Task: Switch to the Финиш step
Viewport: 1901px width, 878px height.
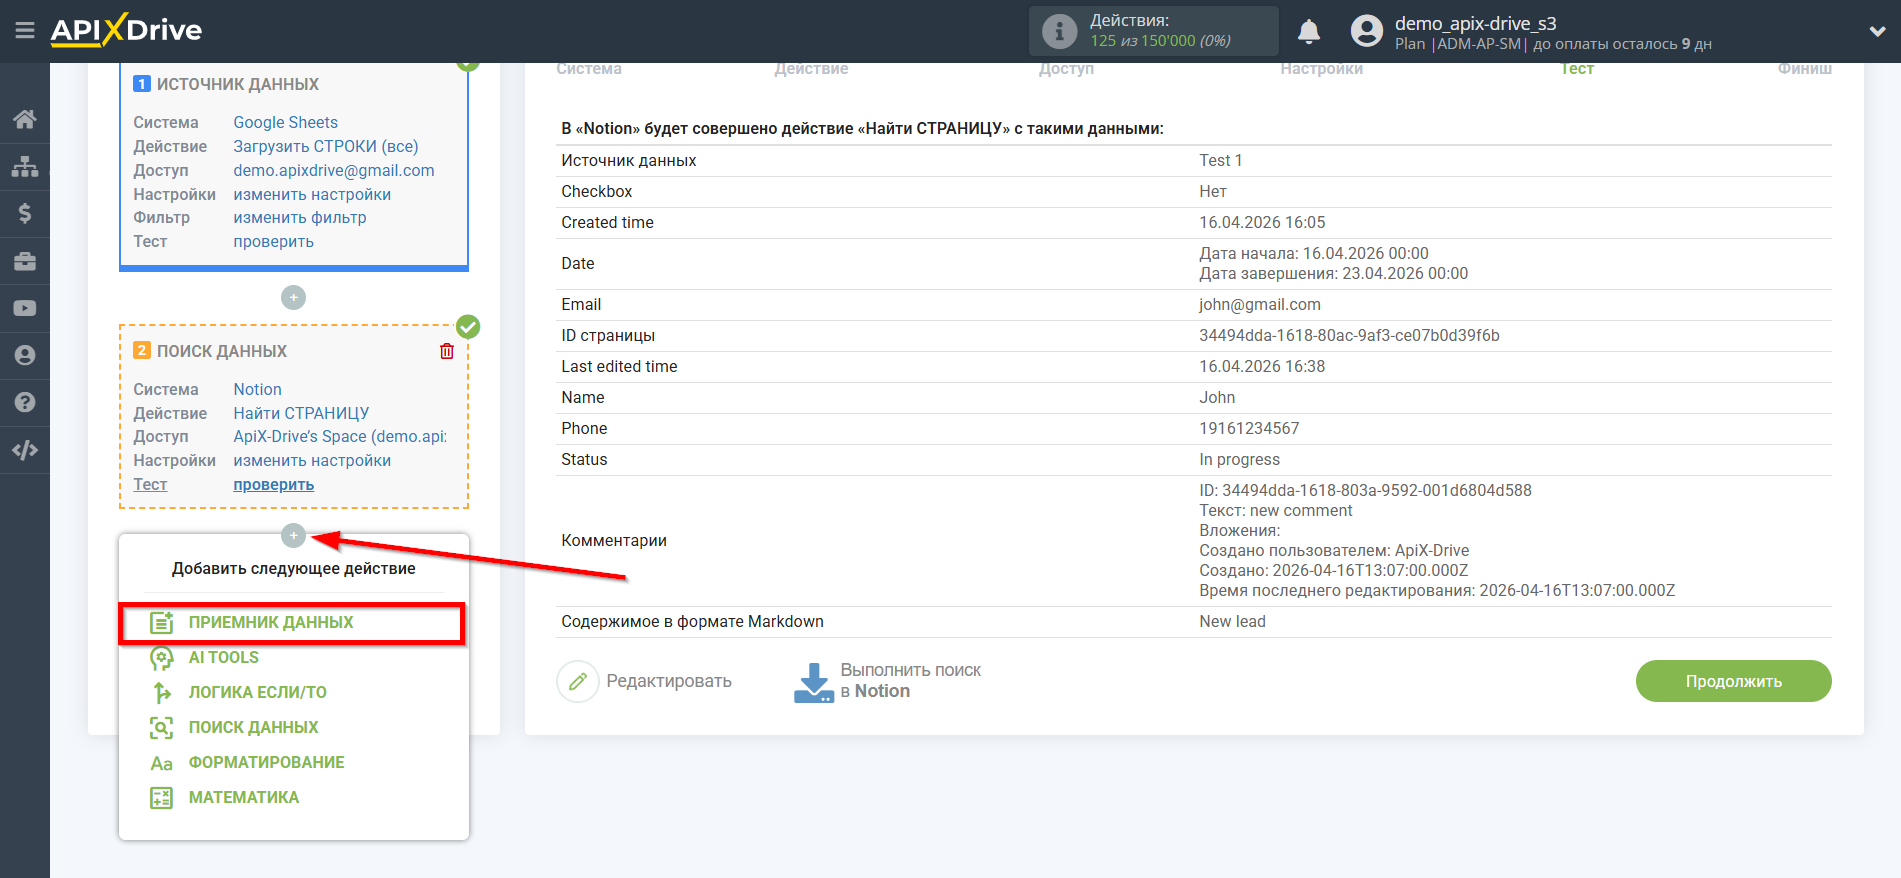Action: [x=1805, y=68]
